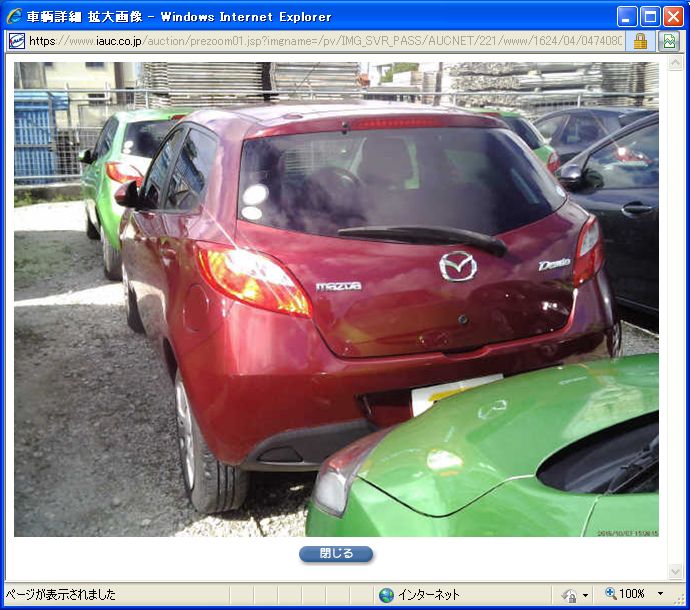This screenshot has height=610, width=690.
Task: Click the certificate icon right of the lock
Action: click(669, 41)
